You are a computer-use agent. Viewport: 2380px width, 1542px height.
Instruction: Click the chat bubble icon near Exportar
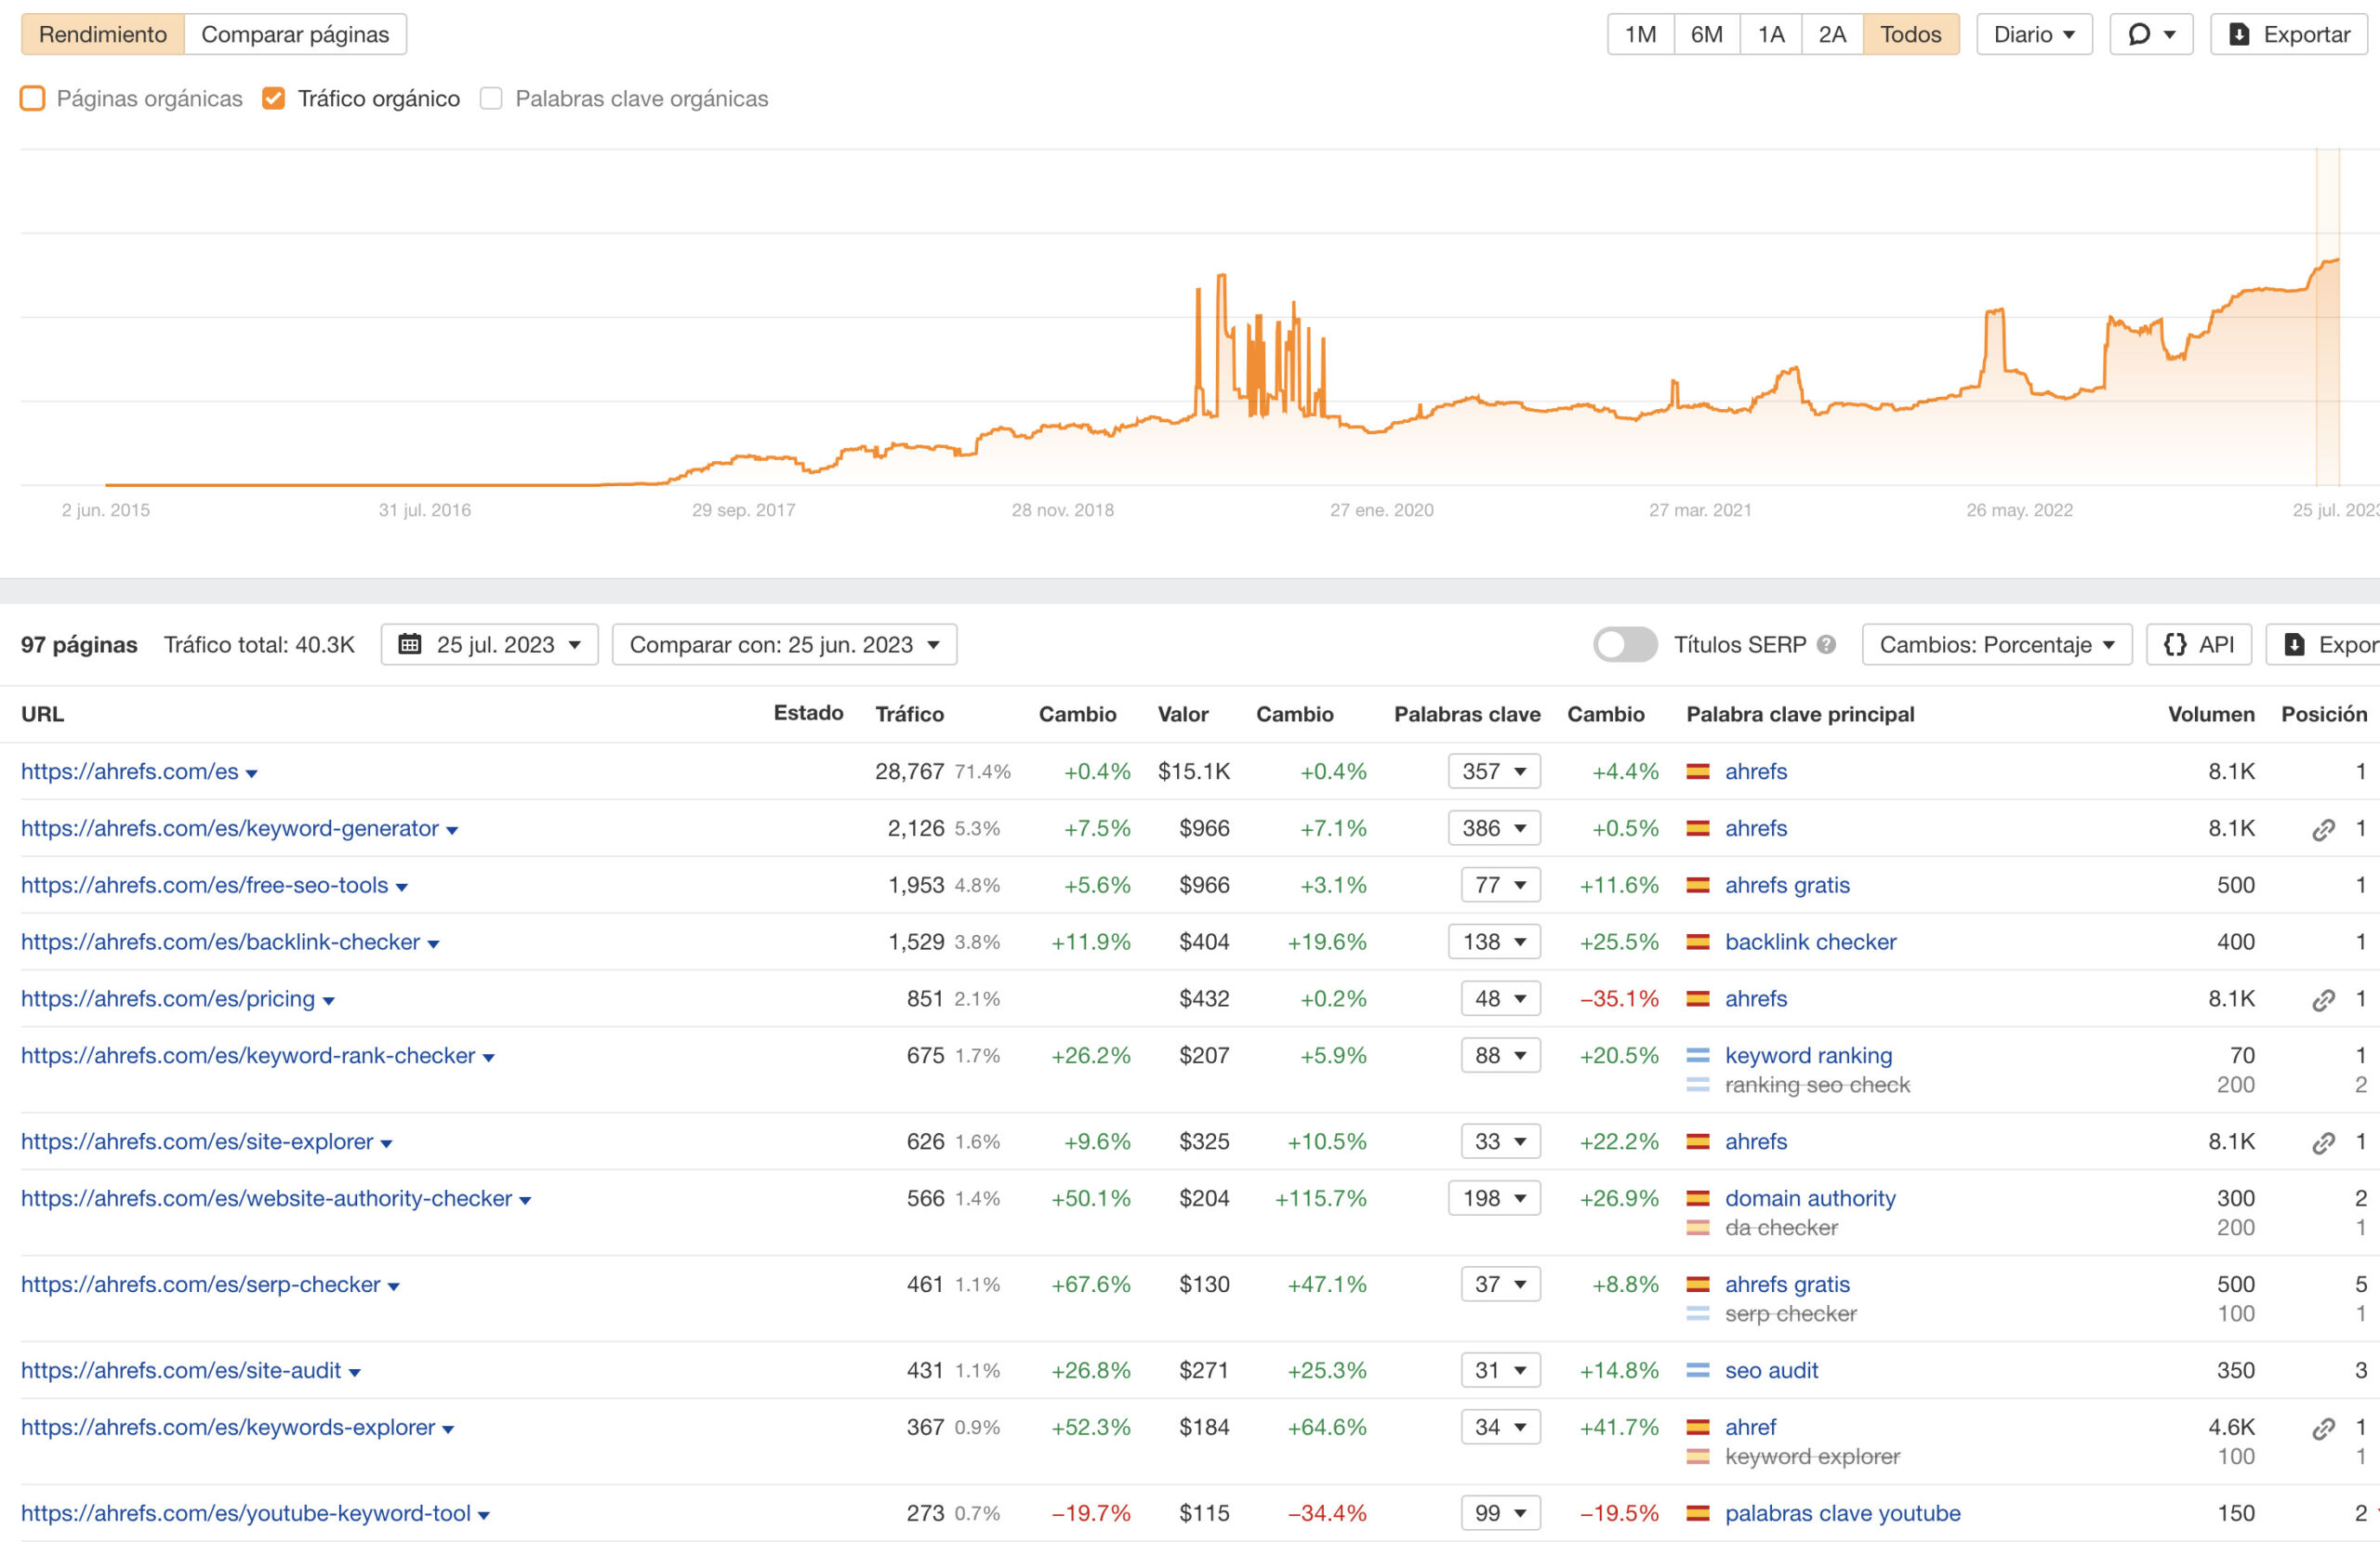tap(2140, 33)
